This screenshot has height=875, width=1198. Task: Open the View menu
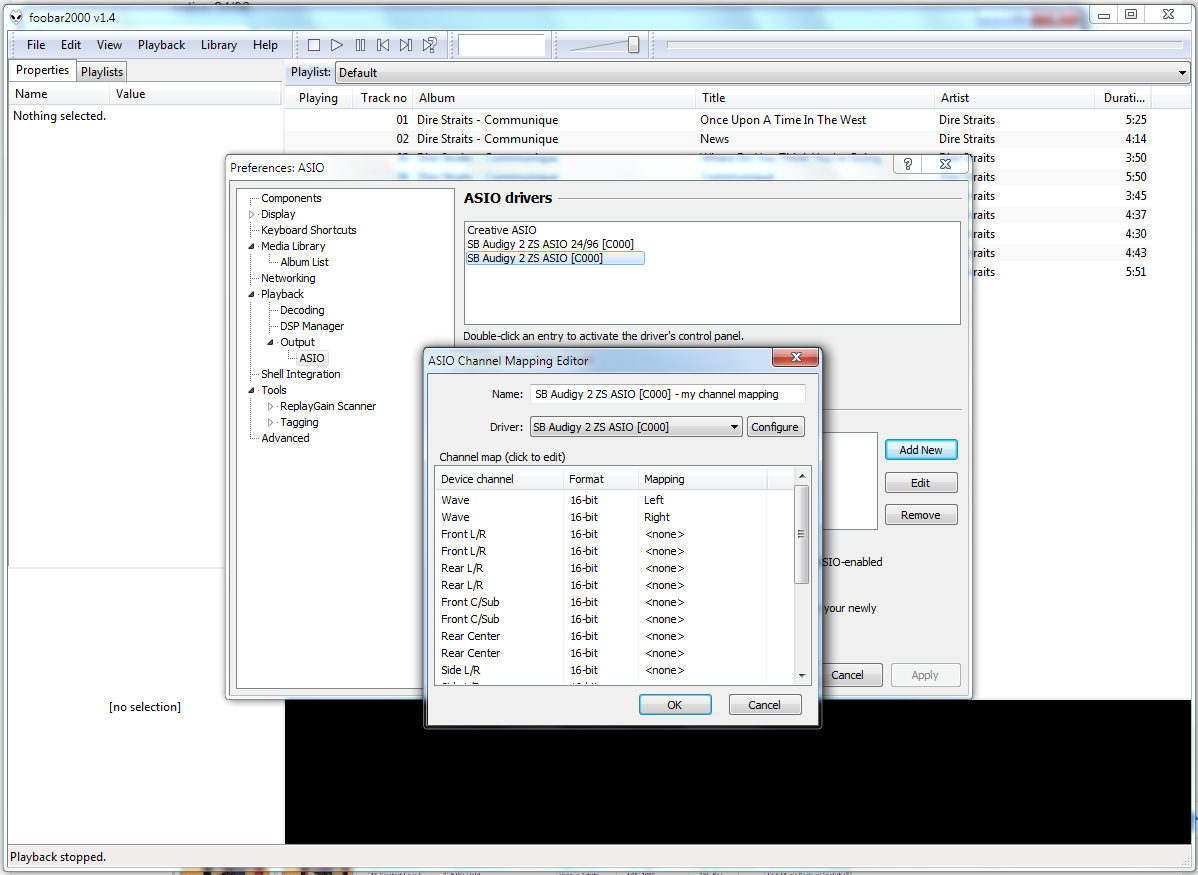coord(109,45)
